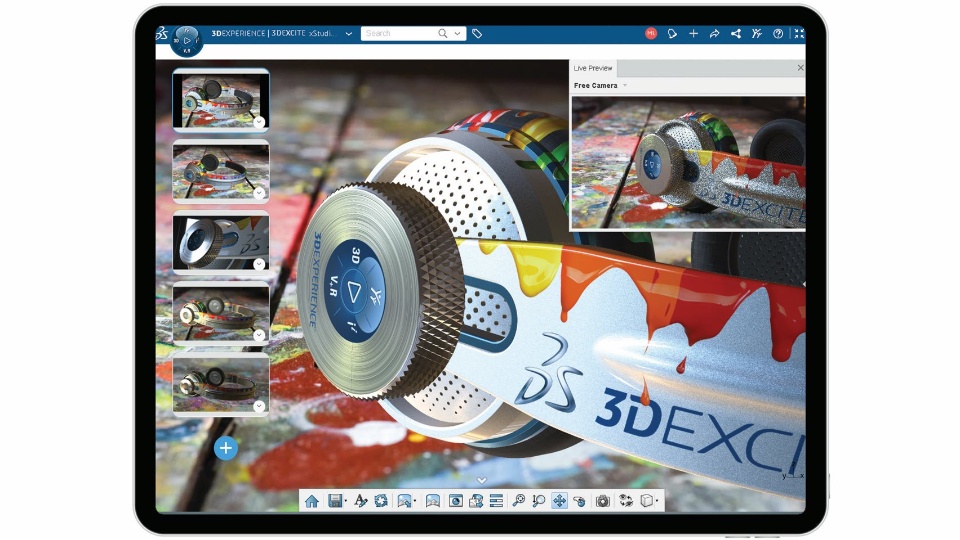Screen dimensions: 960x540
Task: Expand the Save options dropdown arrow
Action: (x=346, y=501)
